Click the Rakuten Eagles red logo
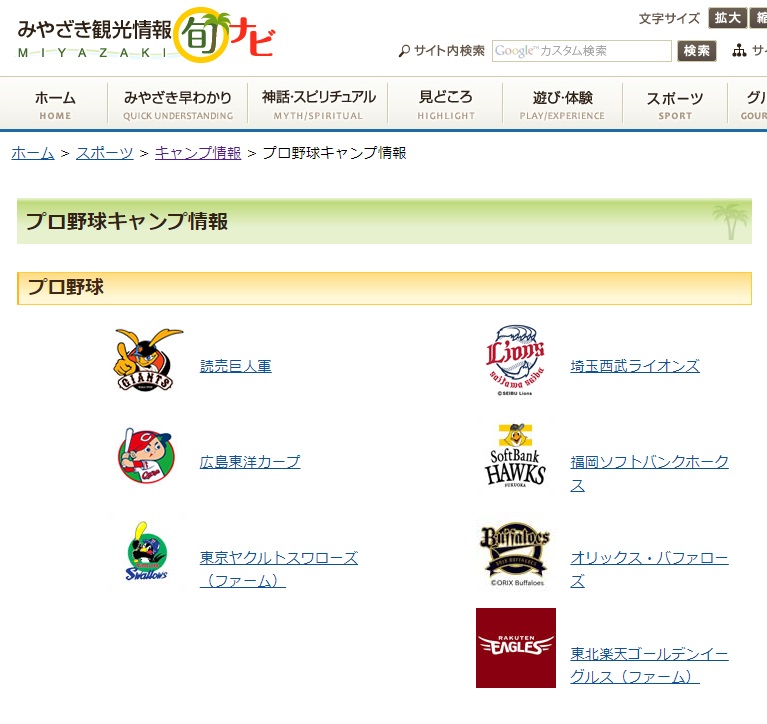Image resolution: width=767 pixels, height=724 pixels. 516,648
